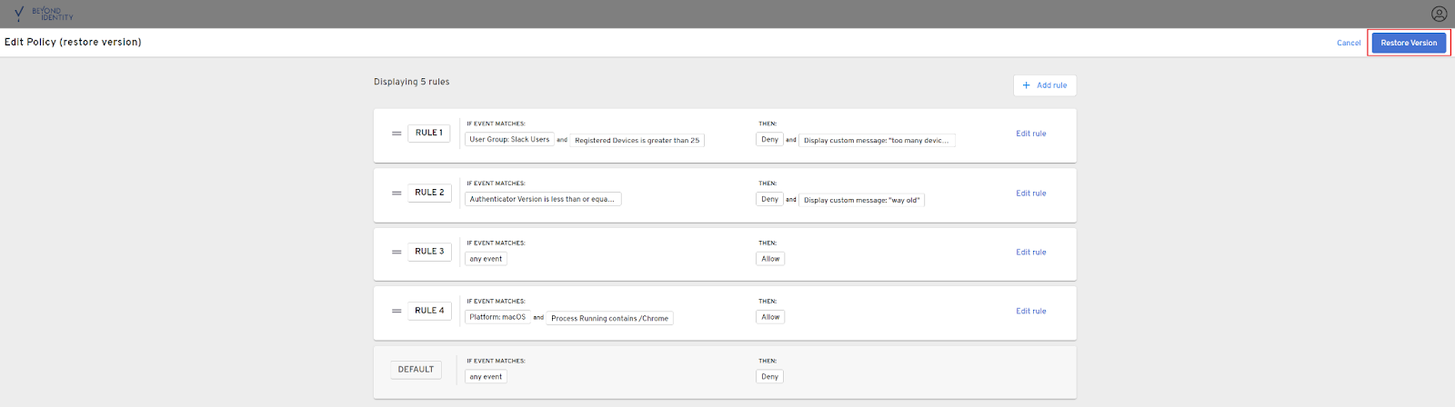The height and width of the screenshot is (407, 1455).
Task: Open Edit rule for Rule 4
Action: click(1030, 311)
